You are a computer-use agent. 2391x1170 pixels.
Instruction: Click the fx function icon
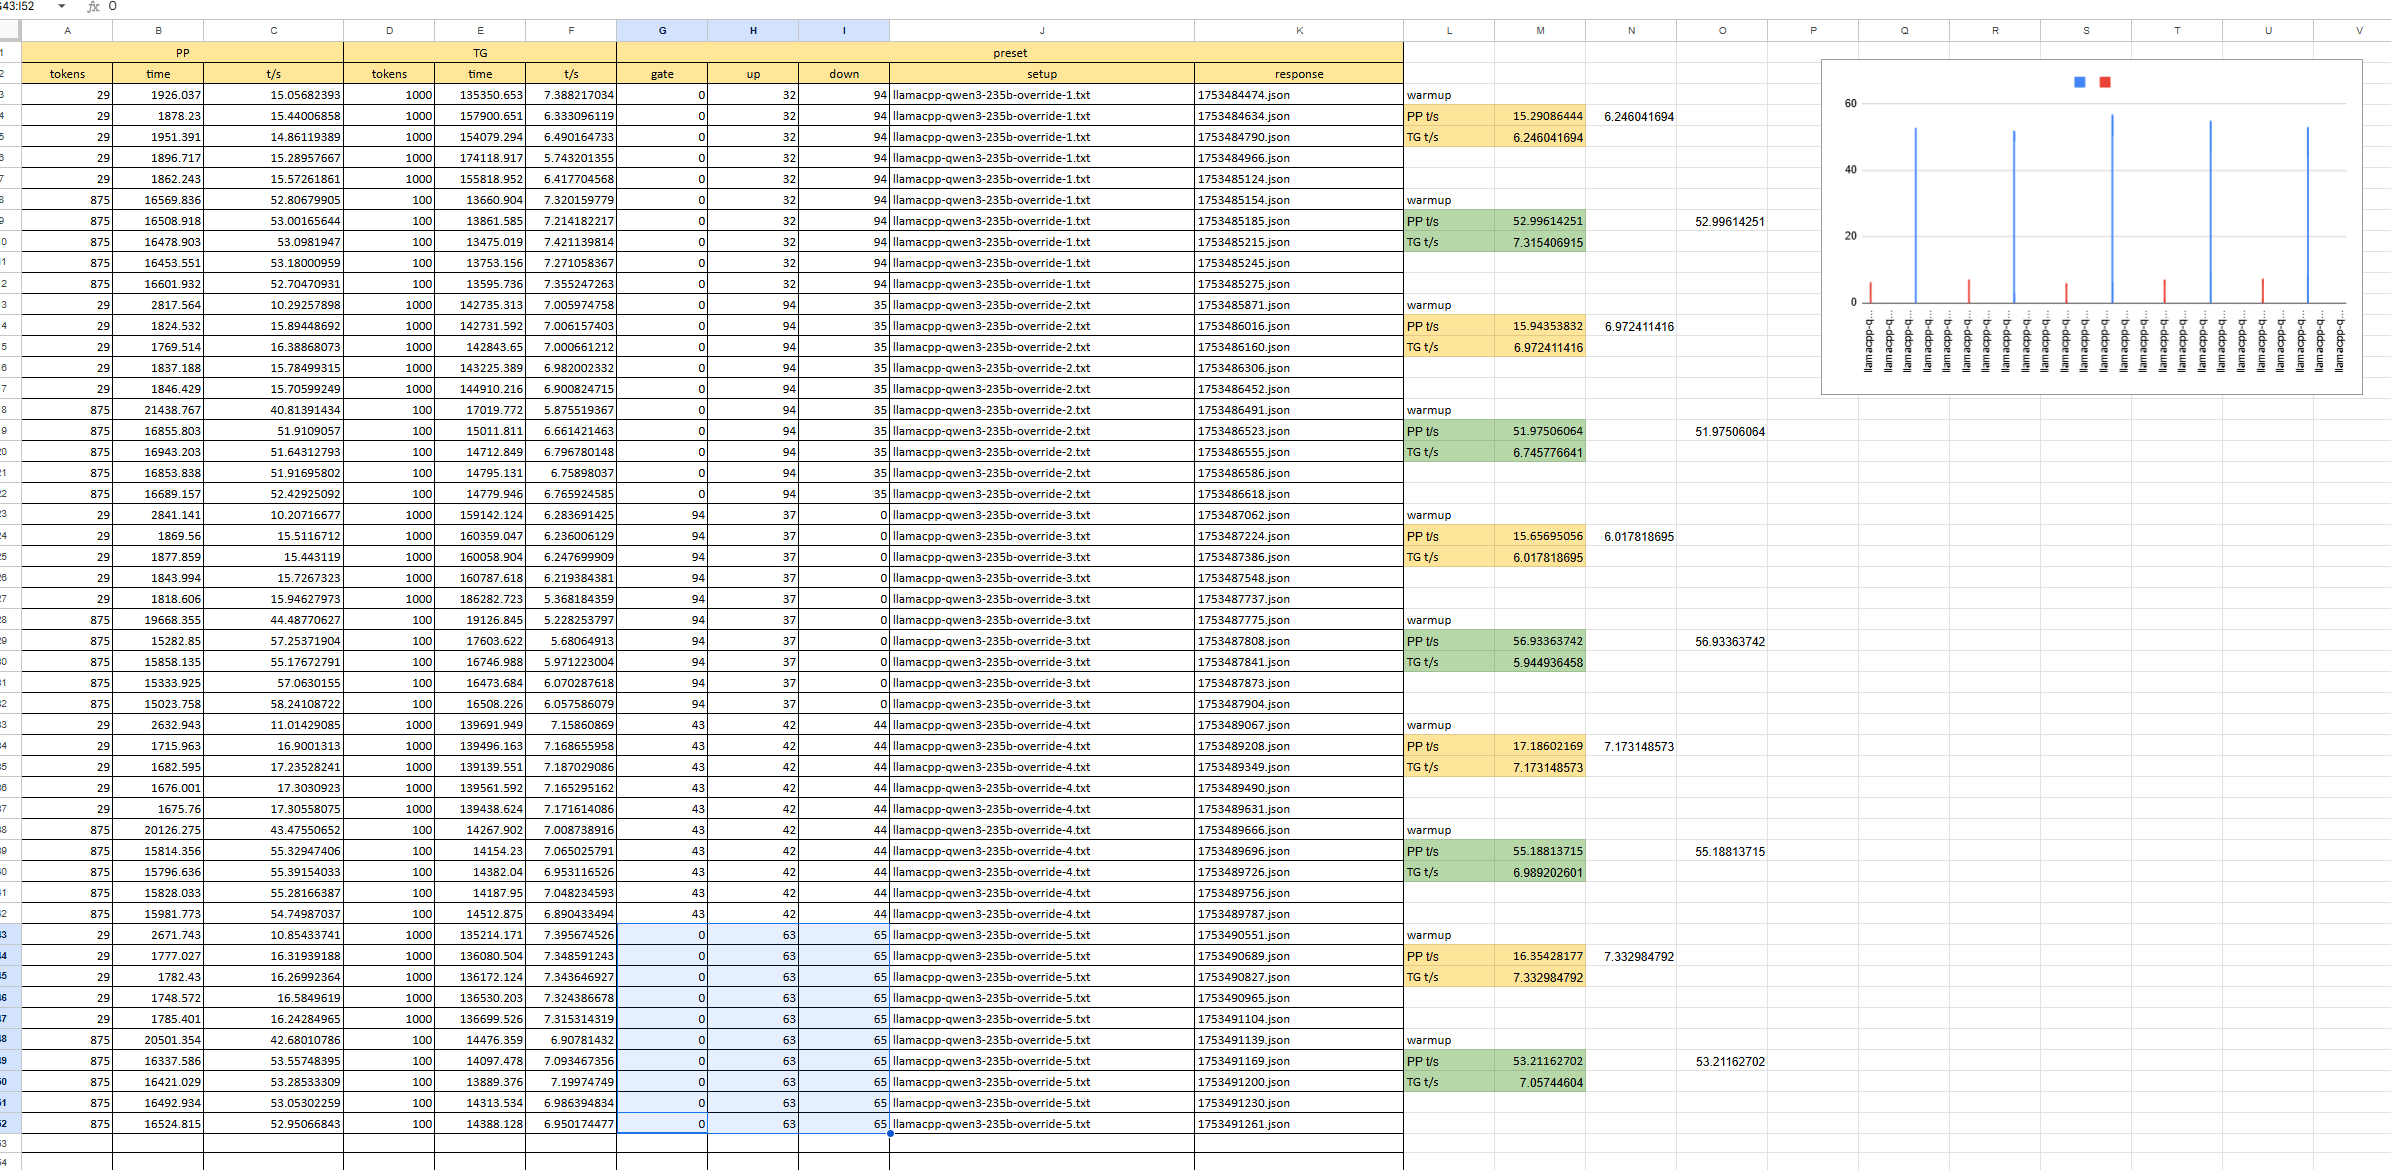[x=93, y=7]
